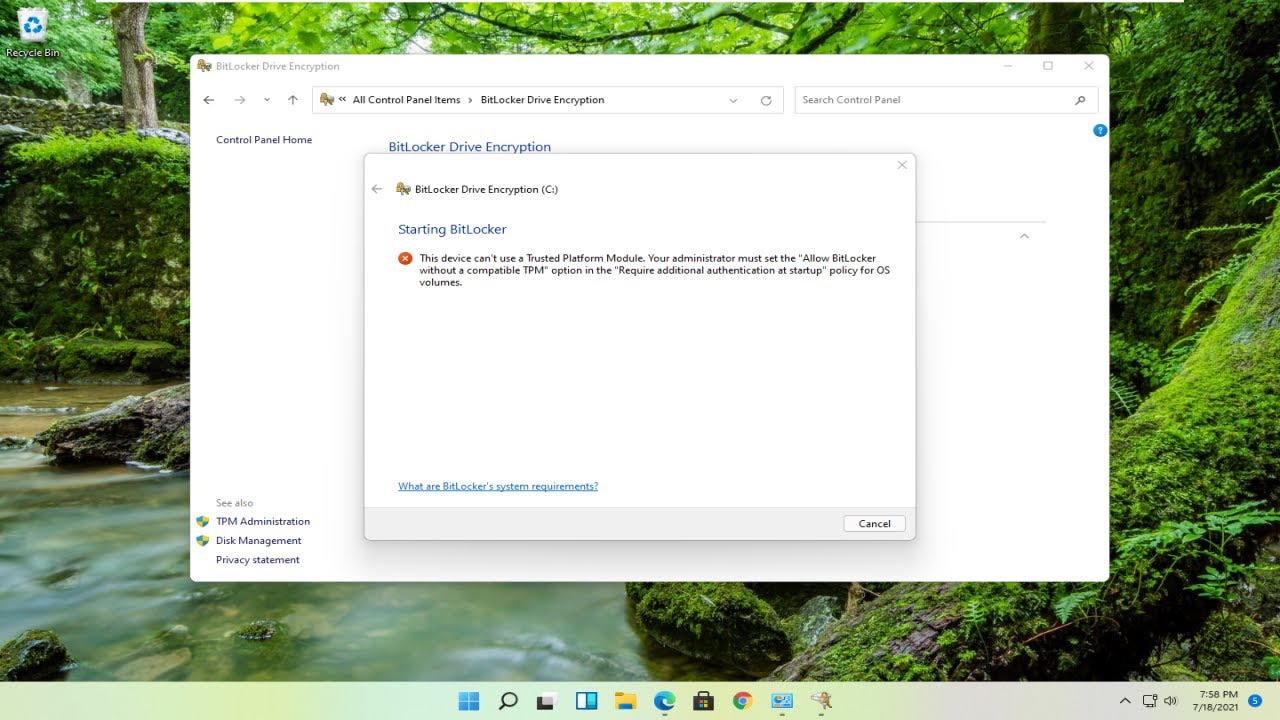
Task: Click the Control Panel back navigation arrow
Action: (208, 100)
